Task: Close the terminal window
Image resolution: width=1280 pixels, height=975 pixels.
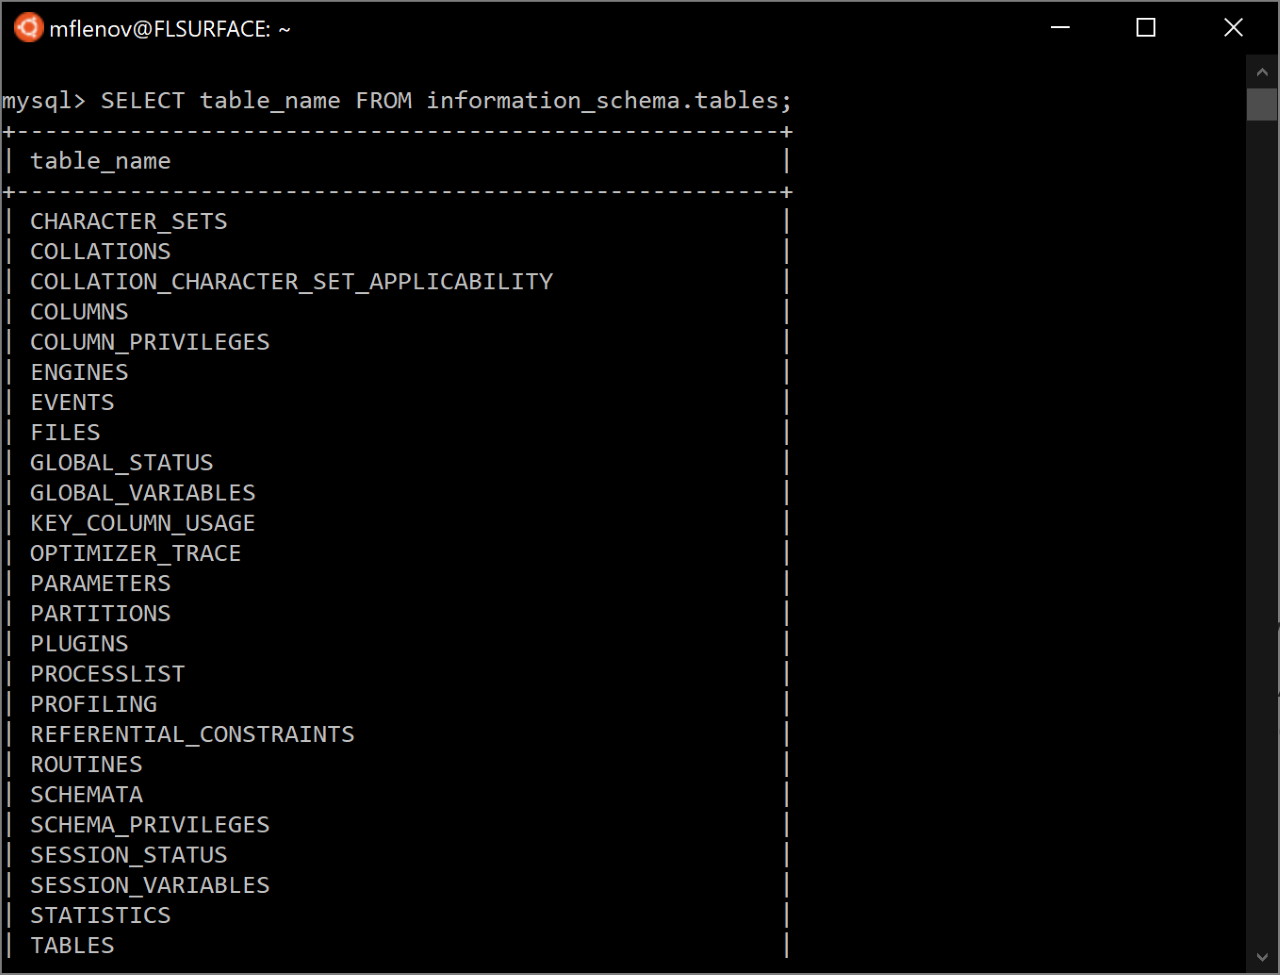Action: (1233, 28)
